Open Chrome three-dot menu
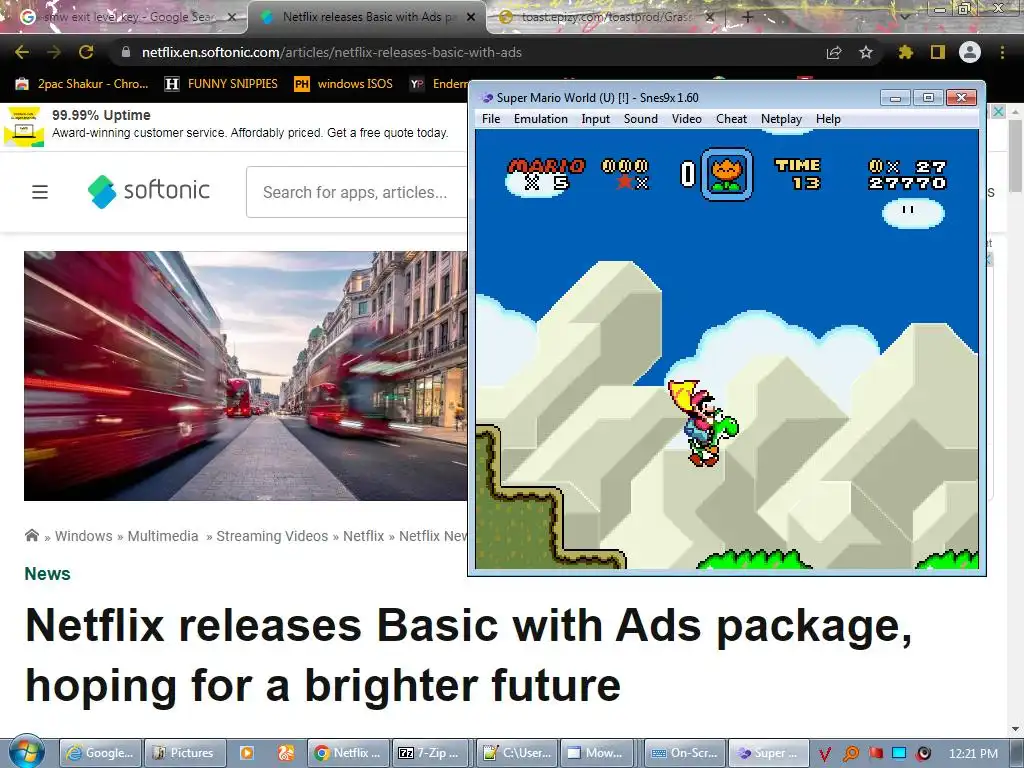 pyautogui.click(x=1002, y=52)
